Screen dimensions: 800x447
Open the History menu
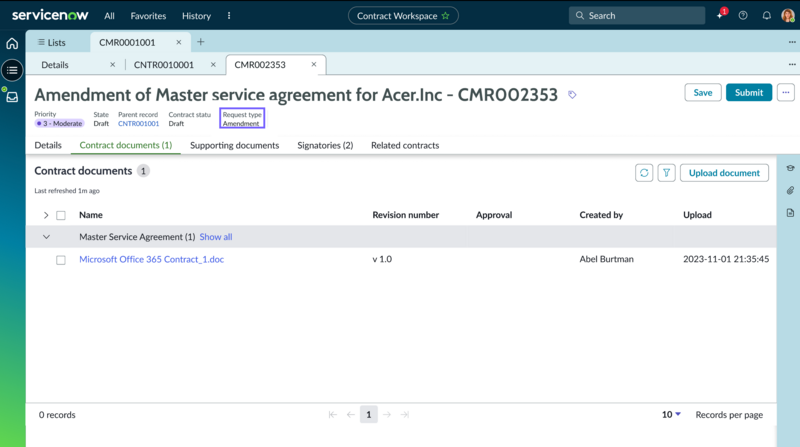pos(196,16)
